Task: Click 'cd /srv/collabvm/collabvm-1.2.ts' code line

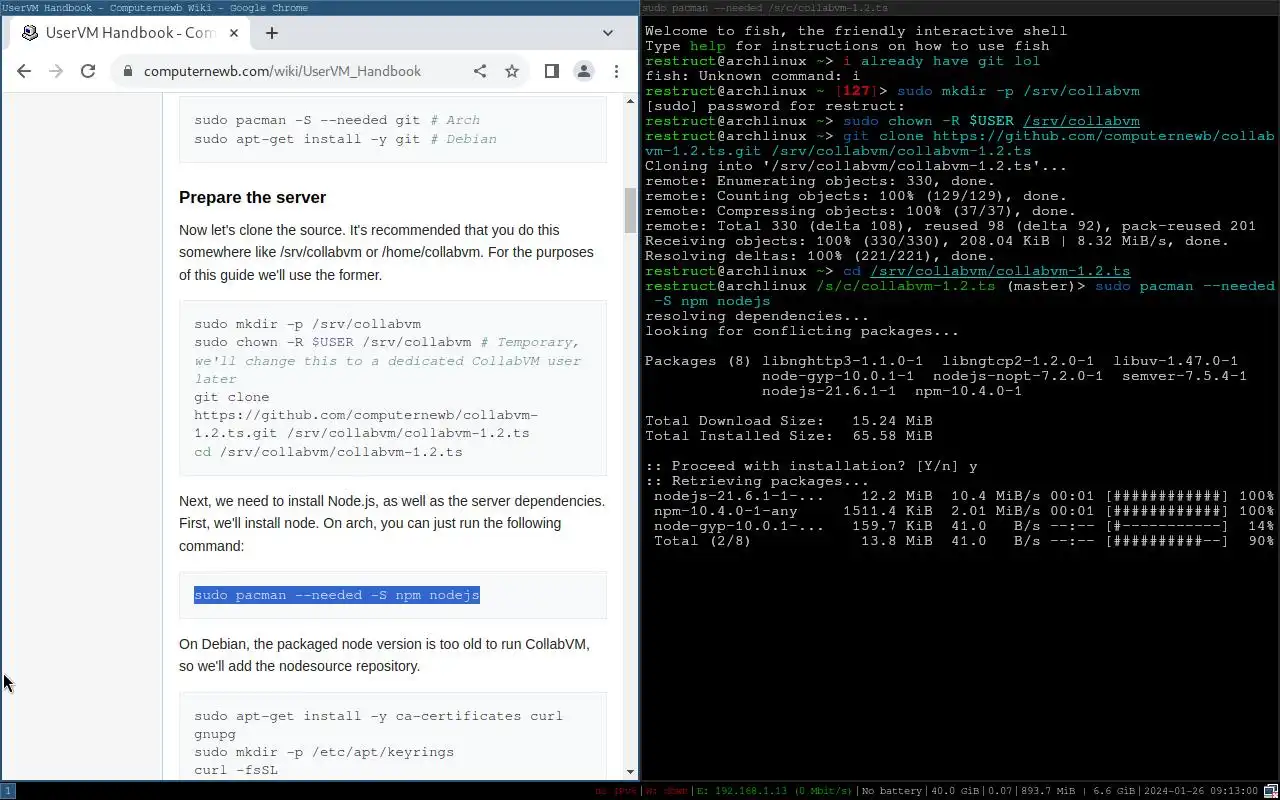Action: pyautogui.click(x=328, y=452)
